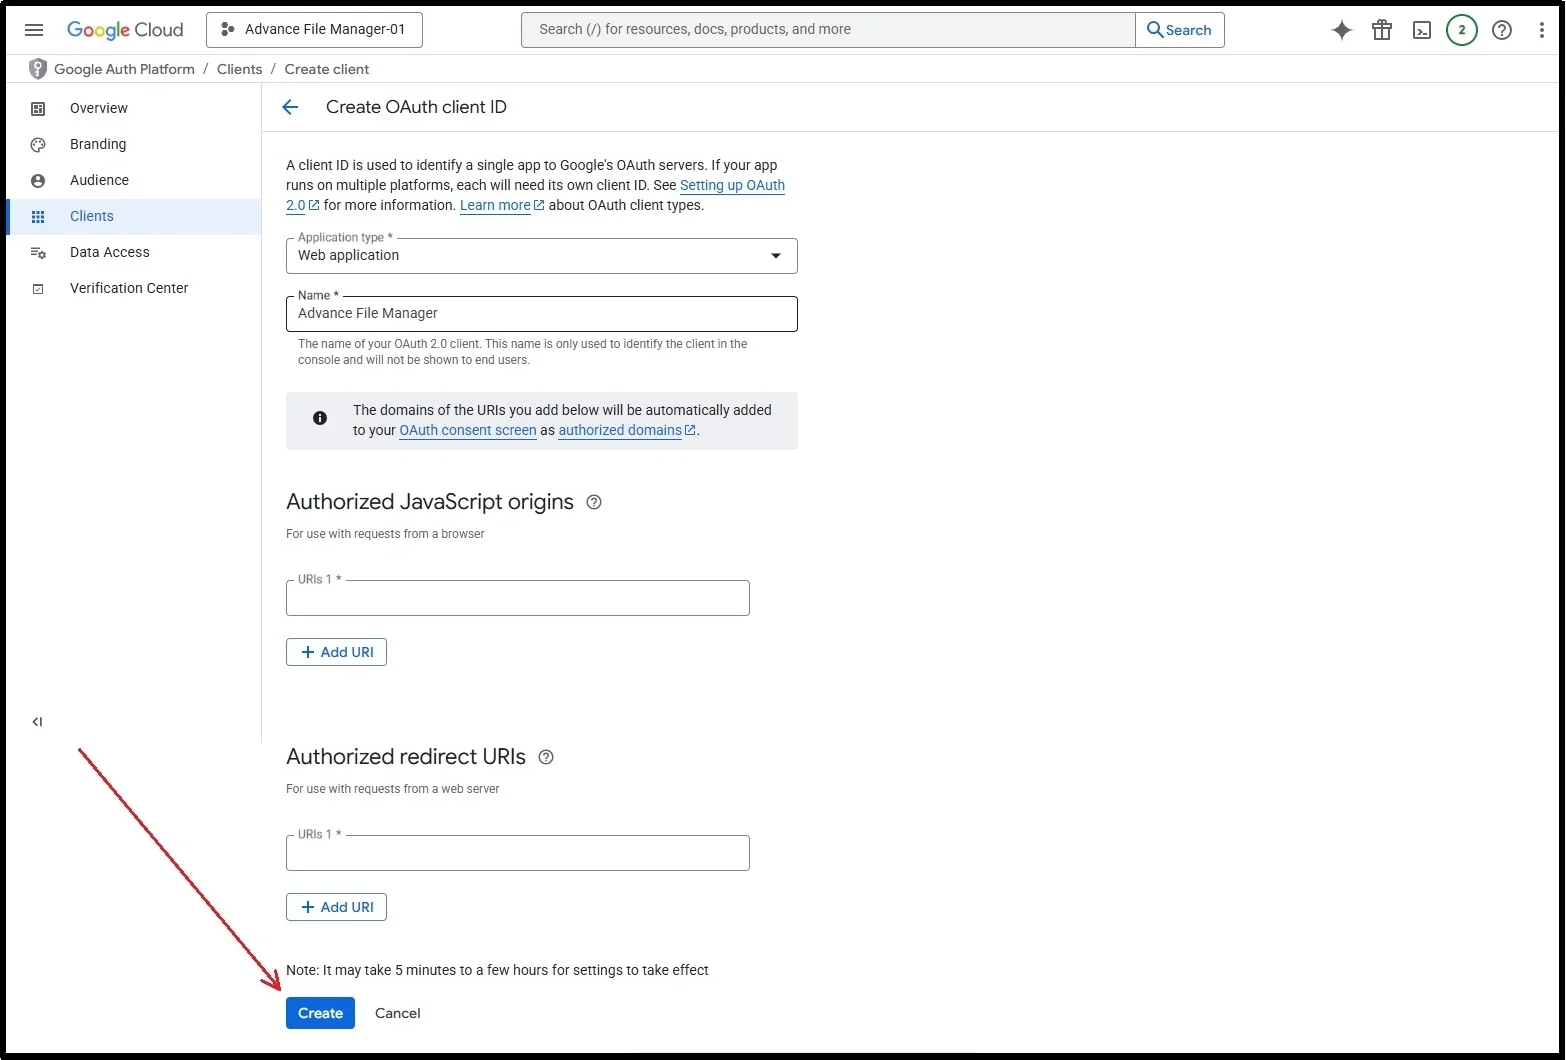Open the help question mark icon
The image size is (1566, 1060).
click(x=1502, y=30)
